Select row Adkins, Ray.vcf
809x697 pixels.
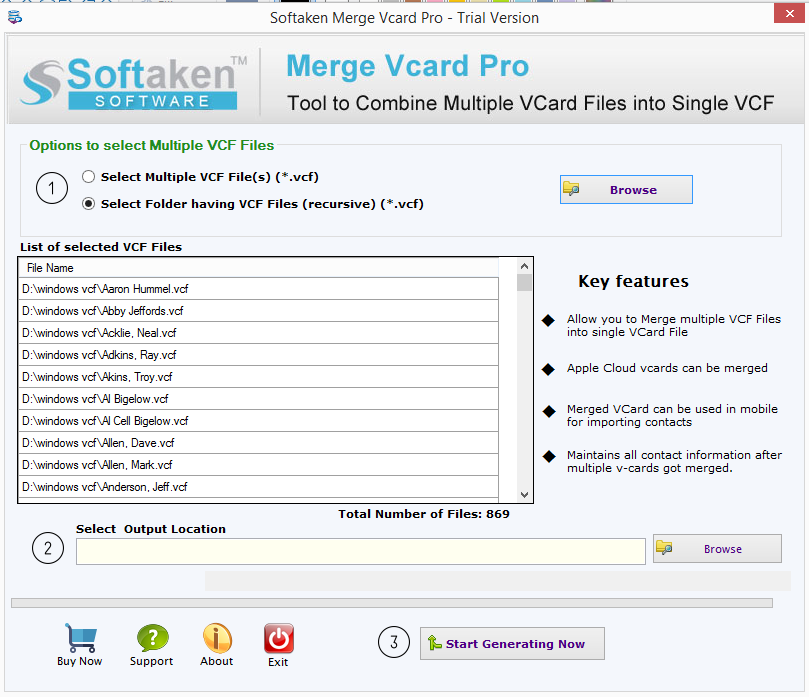click(258, 355)
